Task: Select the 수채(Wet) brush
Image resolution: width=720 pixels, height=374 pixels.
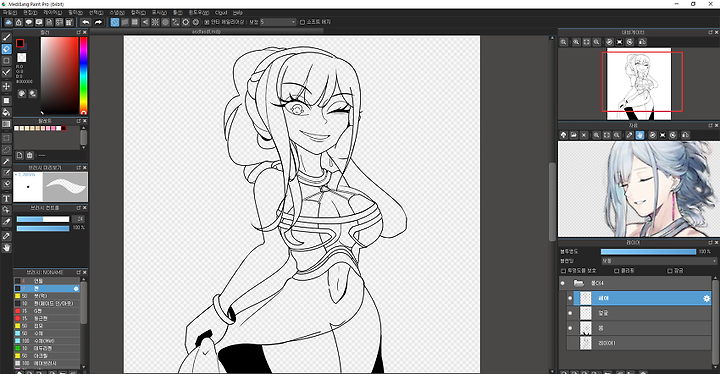Action: tap(46, 341)
